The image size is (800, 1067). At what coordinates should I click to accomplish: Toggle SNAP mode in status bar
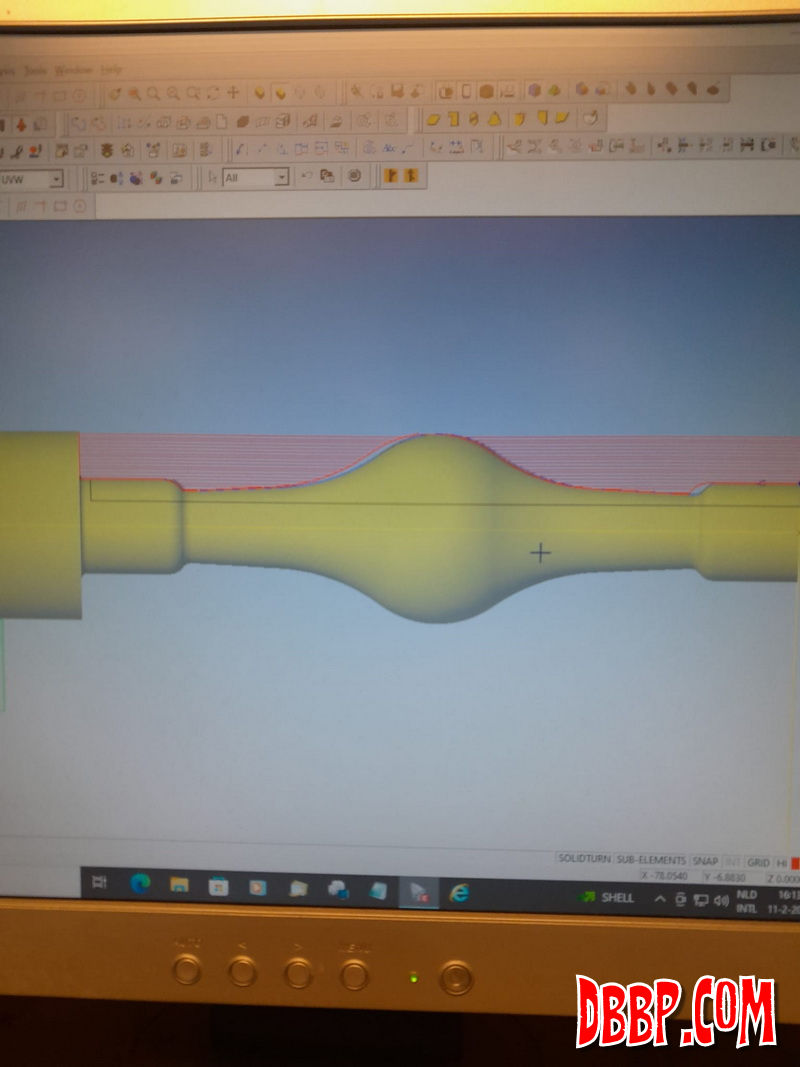click(x=705, y=861)
